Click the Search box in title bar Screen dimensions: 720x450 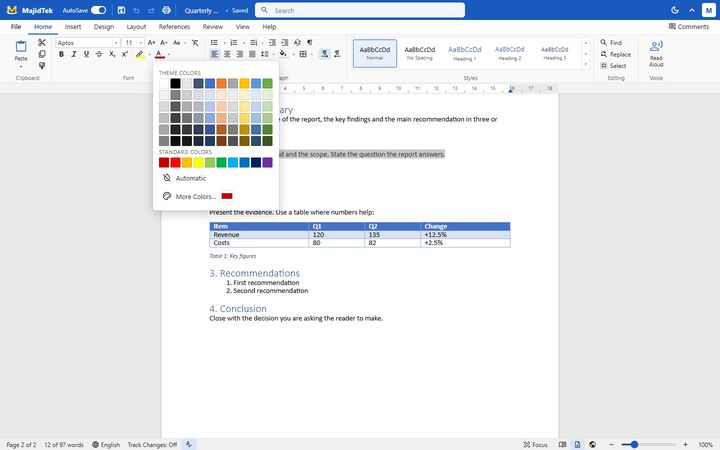coord(360,10)
